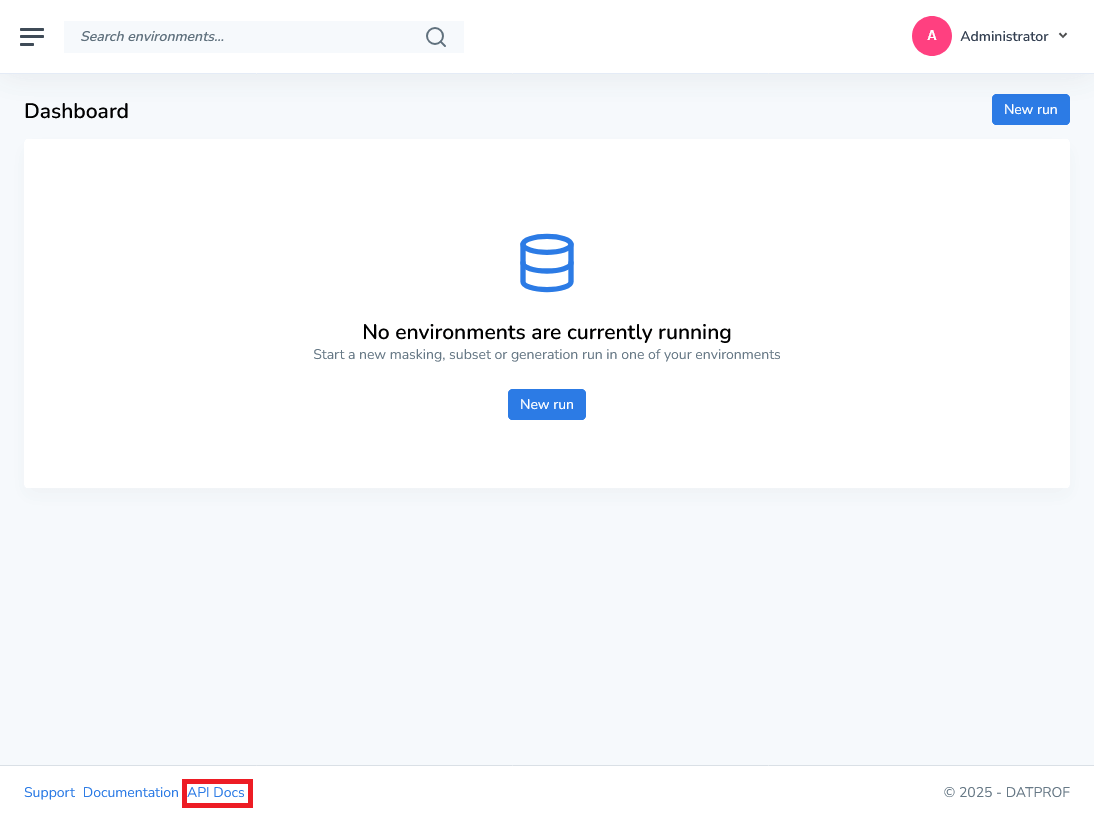This screenshot has height=819, width=1094.
Task: Click the Administrator avatar circle
Action: 931,36
